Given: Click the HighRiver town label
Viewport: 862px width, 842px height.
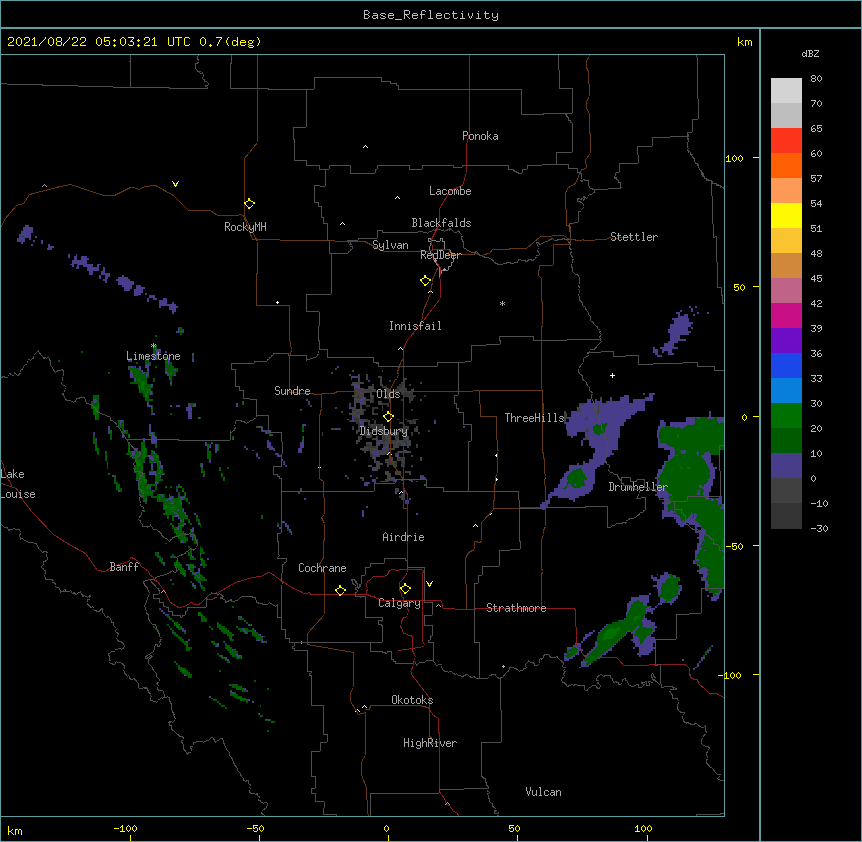Looking at the screenshot, I should (x=430, y=743).
